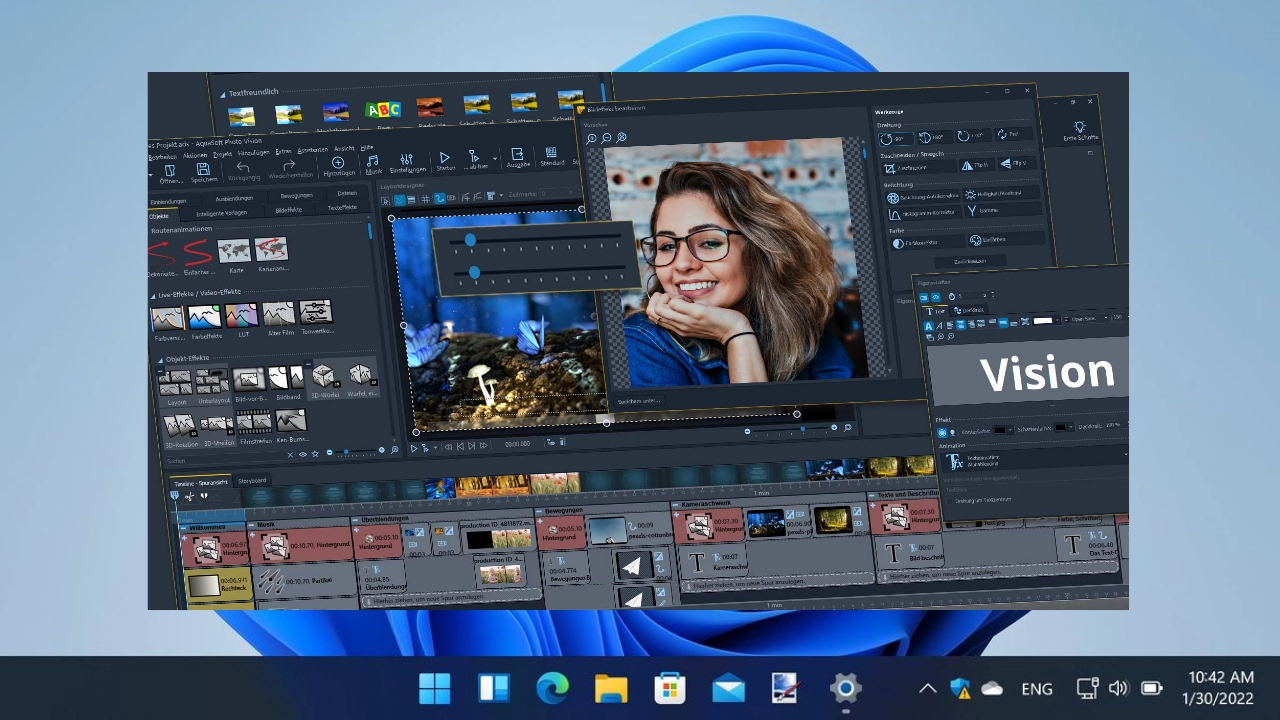The height and width of the screenshot is (720, 1280).
Task: Open the dropdown arrow next to ab hier
Action: pyautogui.click(x=495, y=159)
